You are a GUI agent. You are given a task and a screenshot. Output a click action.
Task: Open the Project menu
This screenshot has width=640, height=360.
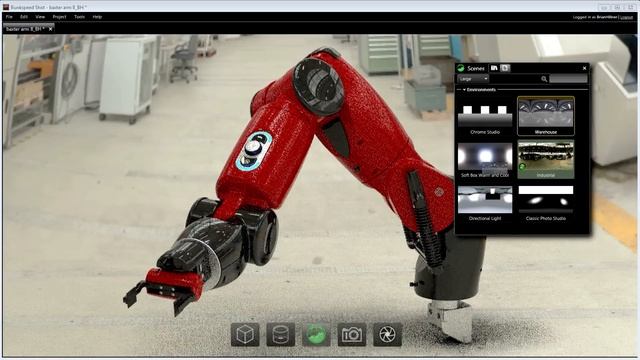tap(59, 17)
